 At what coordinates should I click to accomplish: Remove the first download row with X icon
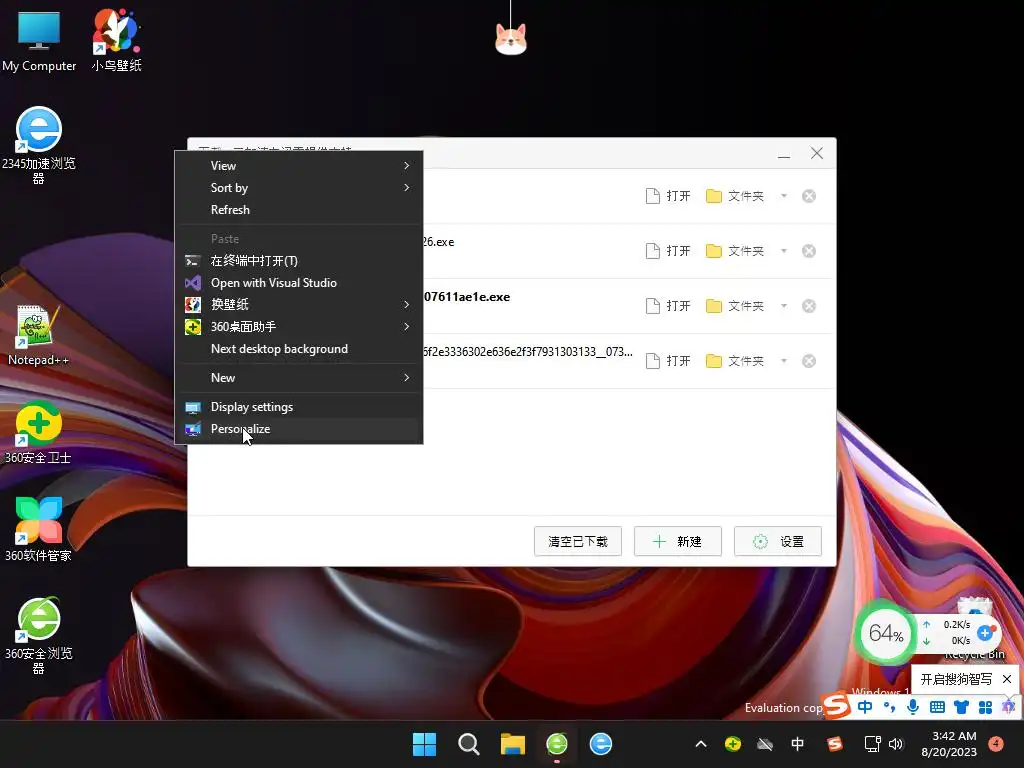[x=808, y=196]
